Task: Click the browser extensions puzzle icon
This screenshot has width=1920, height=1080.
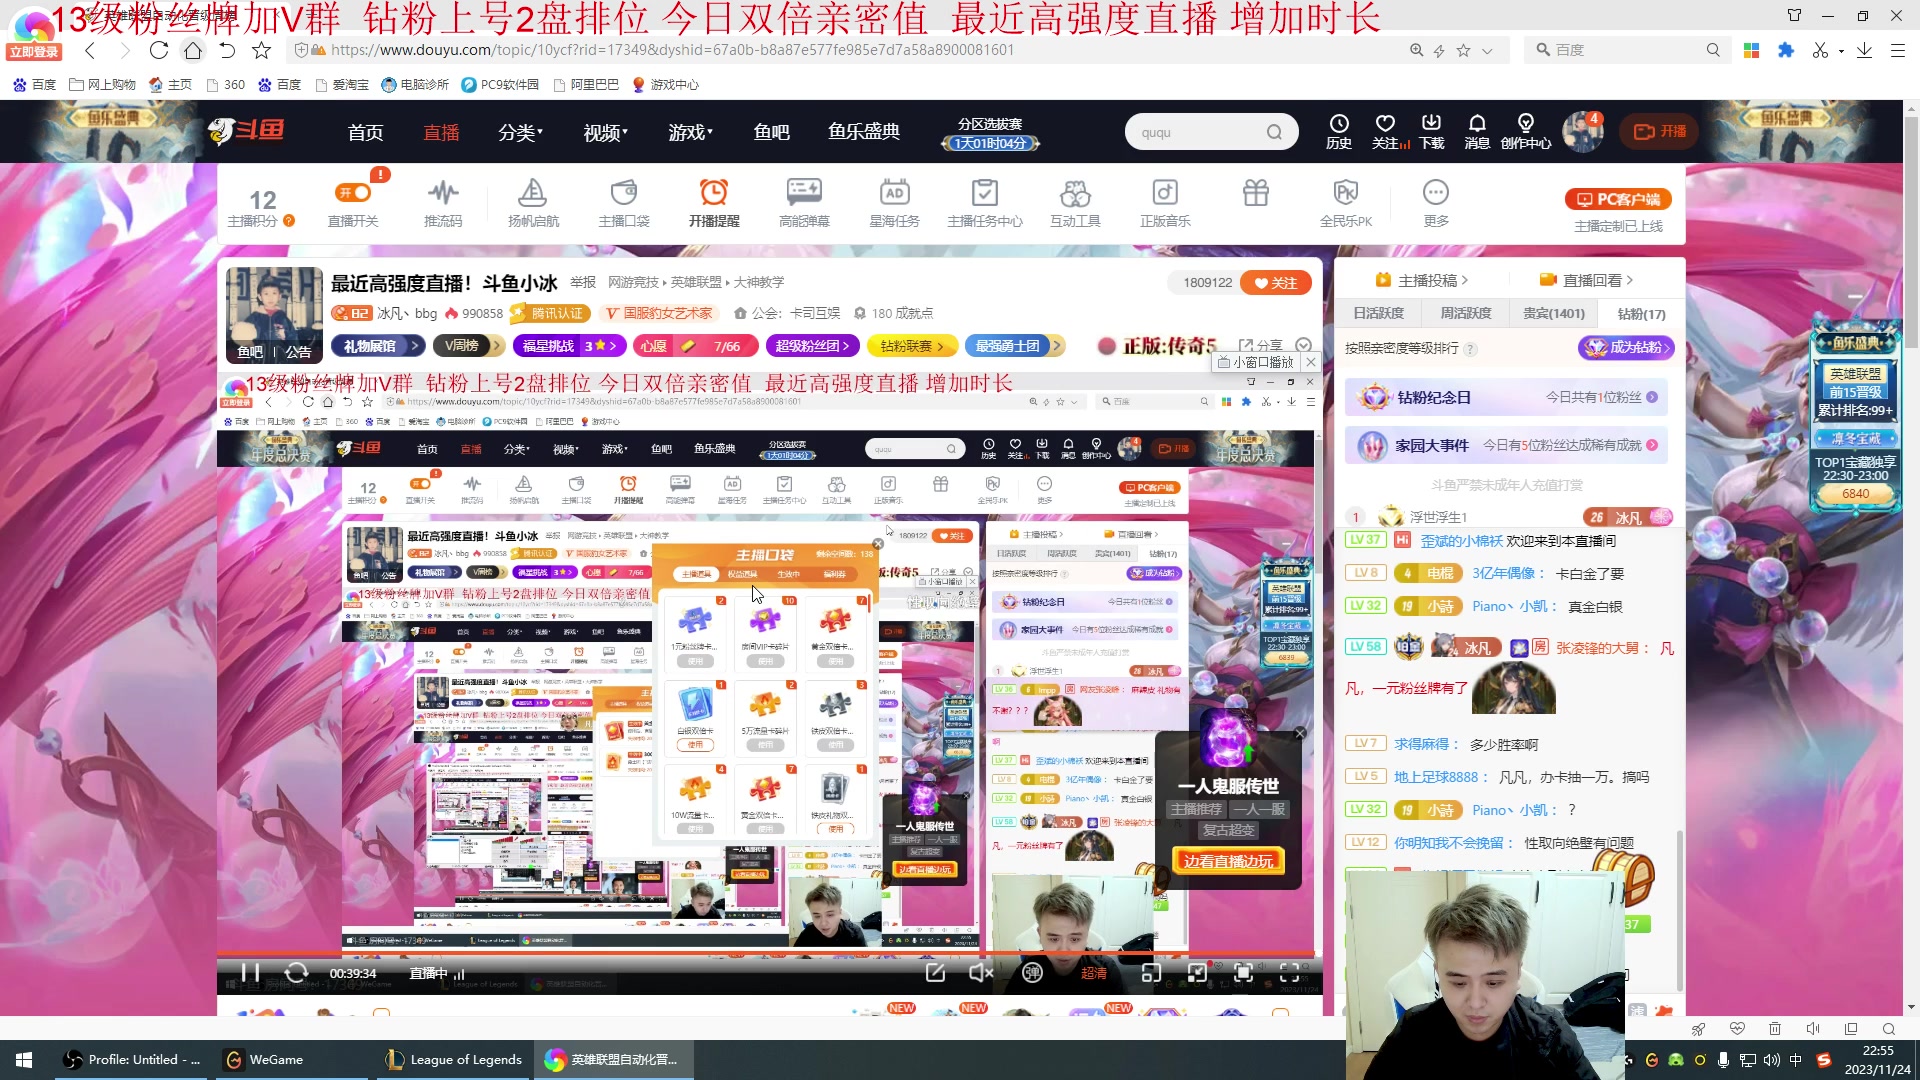Action: pos(1786,50)
